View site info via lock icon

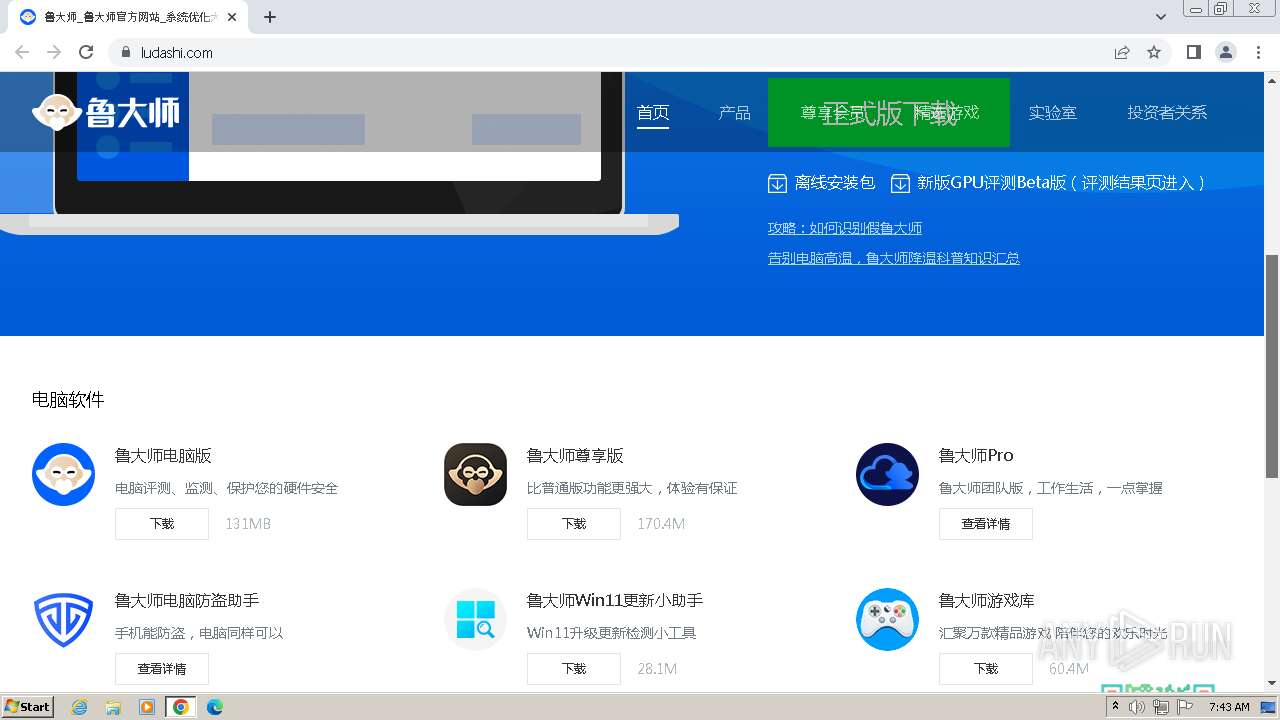pos(126,52)
